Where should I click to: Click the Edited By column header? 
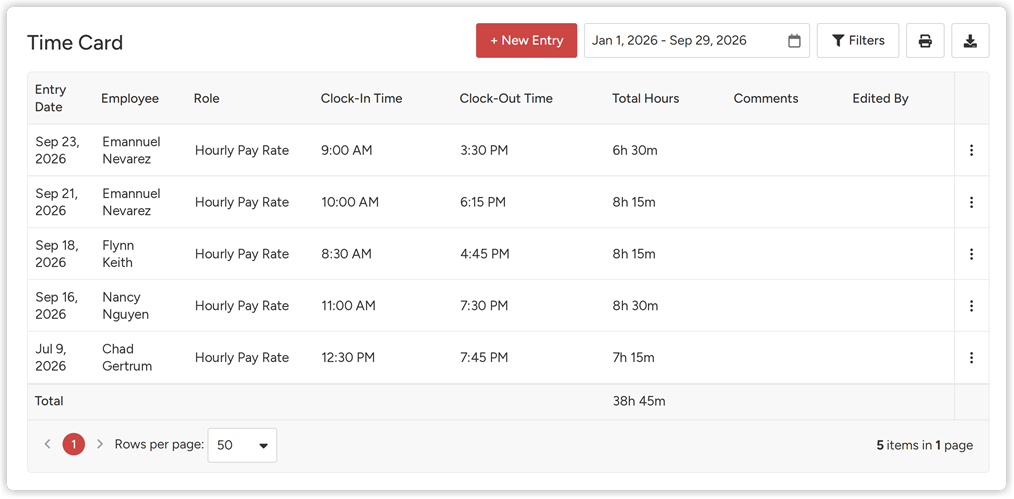[880, 98]
